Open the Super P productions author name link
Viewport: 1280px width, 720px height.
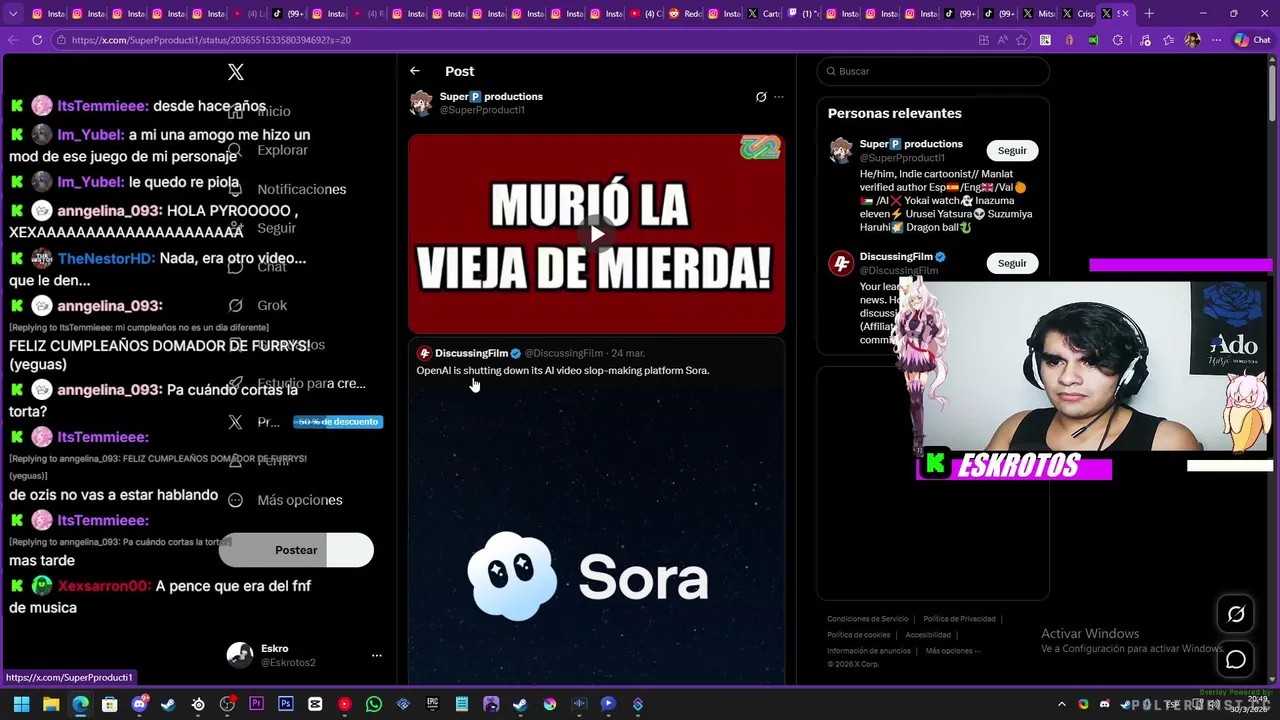491,96
